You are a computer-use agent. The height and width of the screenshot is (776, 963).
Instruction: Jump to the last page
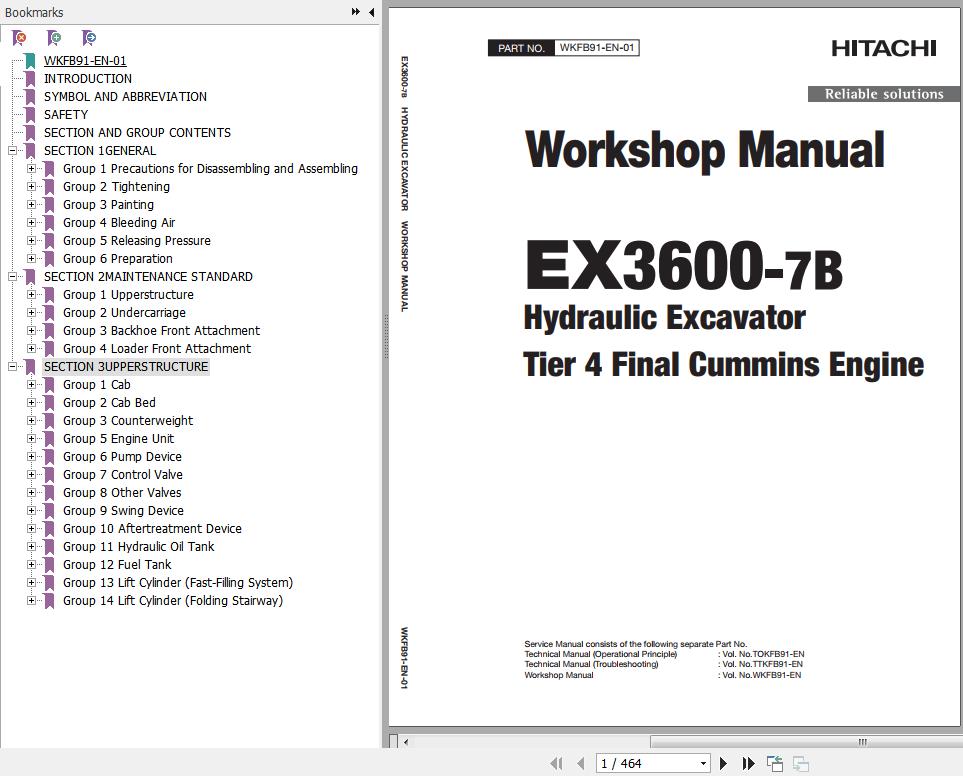pos(748,763)
